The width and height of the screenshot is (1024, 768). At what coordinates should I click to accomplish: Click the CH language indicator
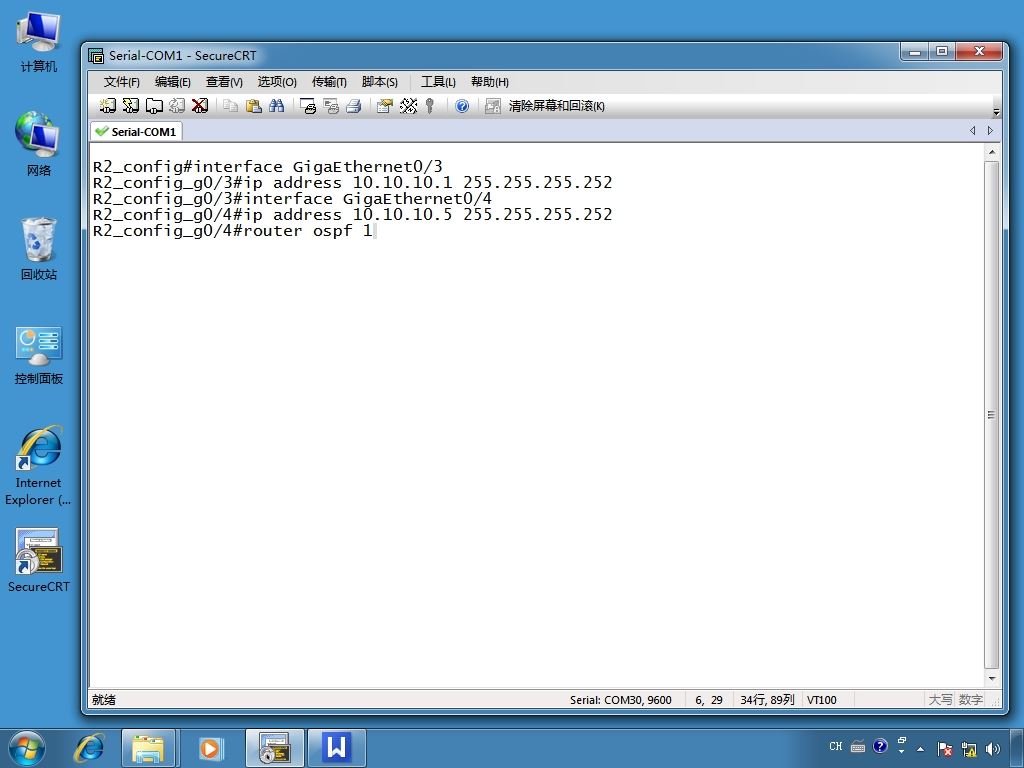(836, 746)
